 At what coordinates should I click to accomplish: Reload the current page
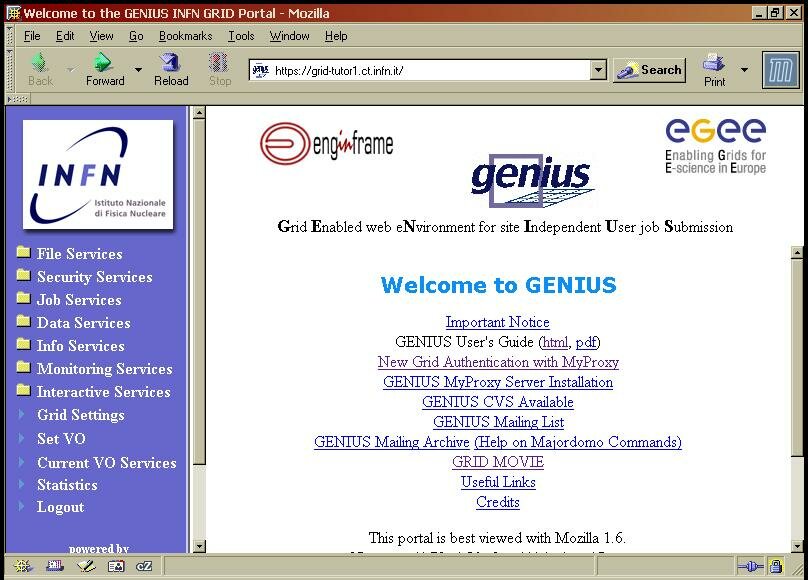coord(171,63)
